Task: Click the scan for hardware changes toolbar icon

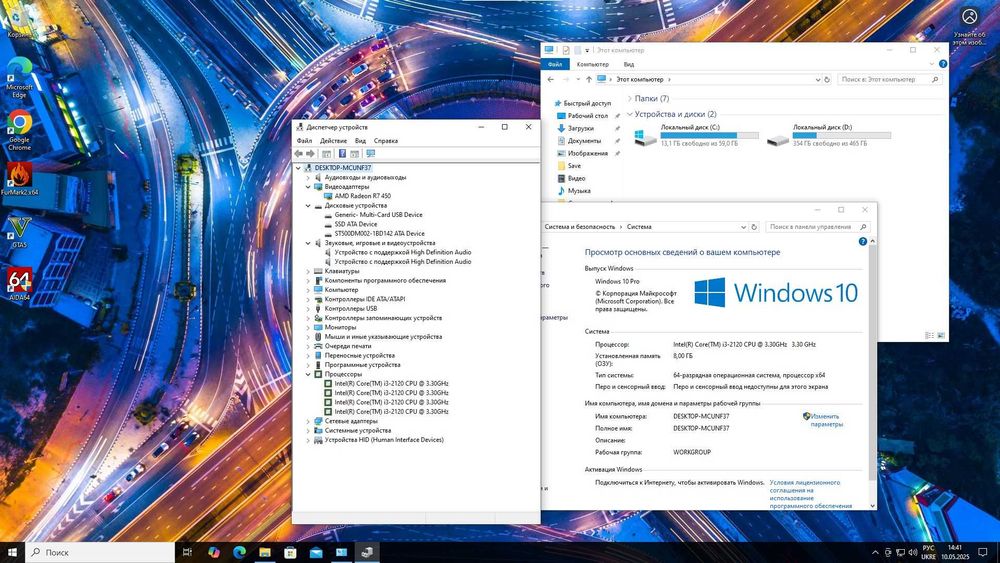Action: [371, 154]
